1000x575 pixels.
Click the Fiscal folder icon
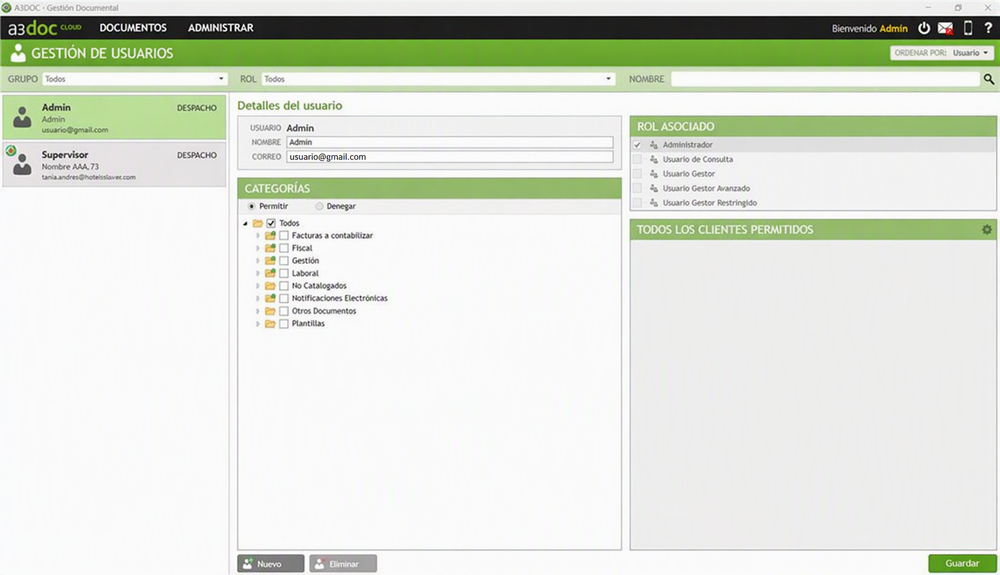point(270,248)
